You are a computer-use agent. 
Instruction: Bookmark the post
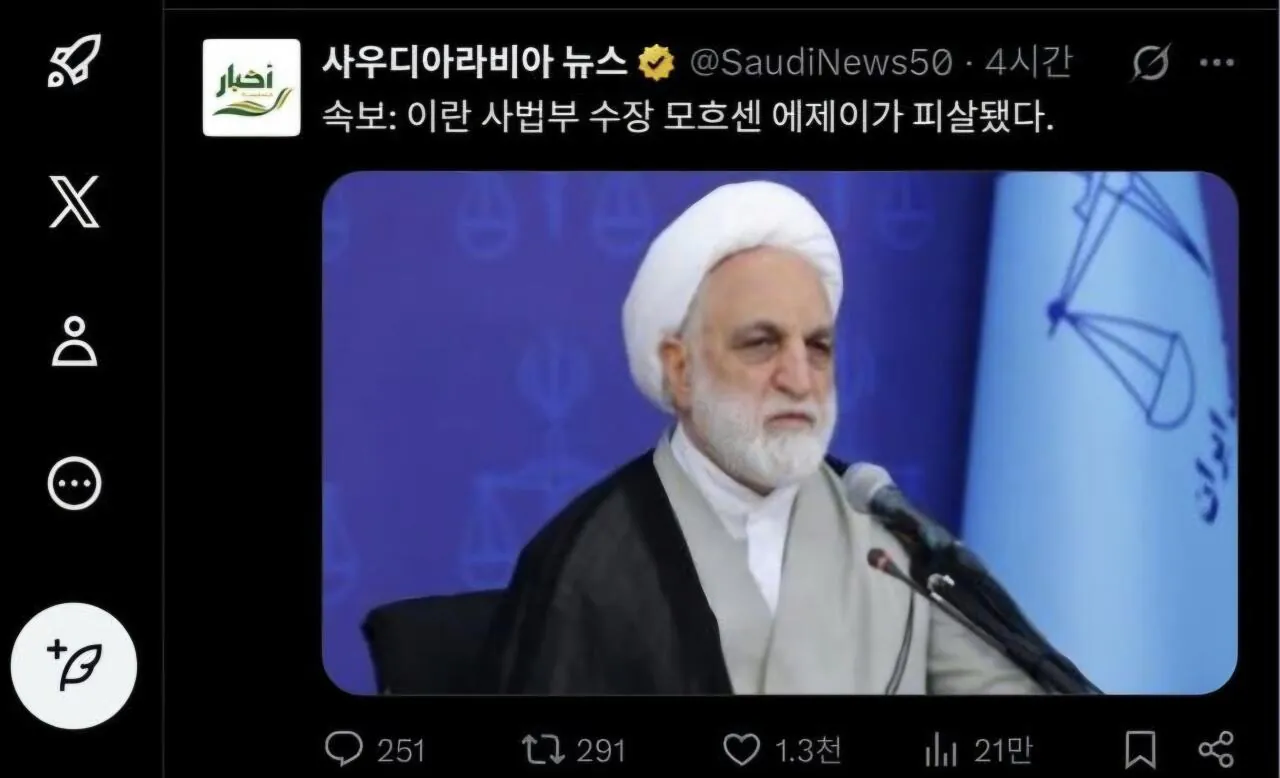click(1140, 749)
